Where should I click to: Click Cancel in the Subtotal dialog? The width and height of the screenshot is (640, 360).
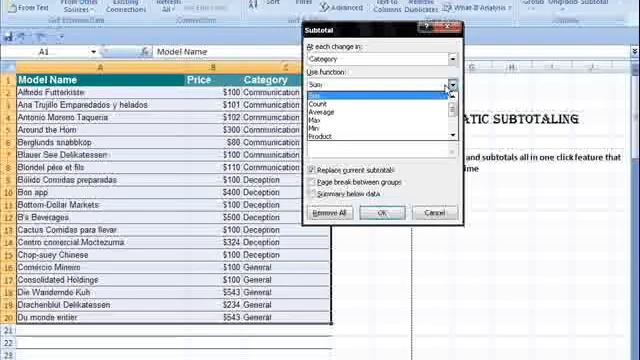pos(435,213)
